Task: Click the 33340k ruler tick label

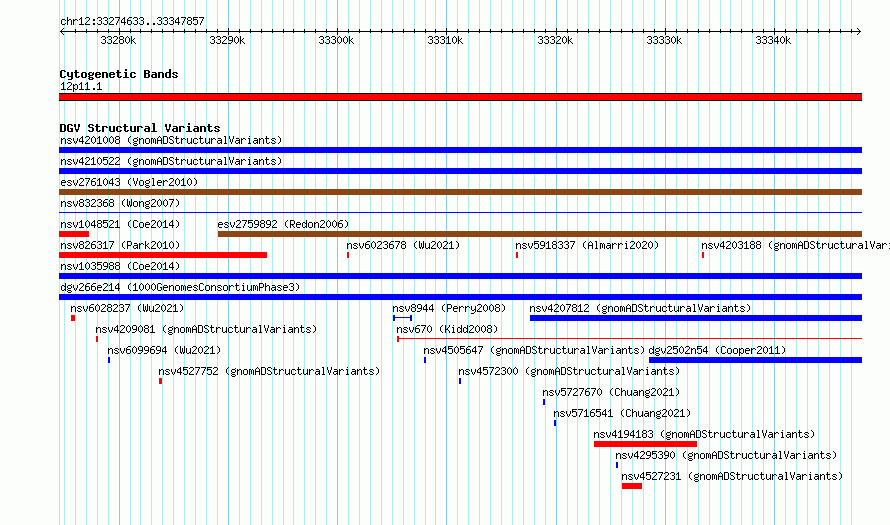Action: [773, 40]
